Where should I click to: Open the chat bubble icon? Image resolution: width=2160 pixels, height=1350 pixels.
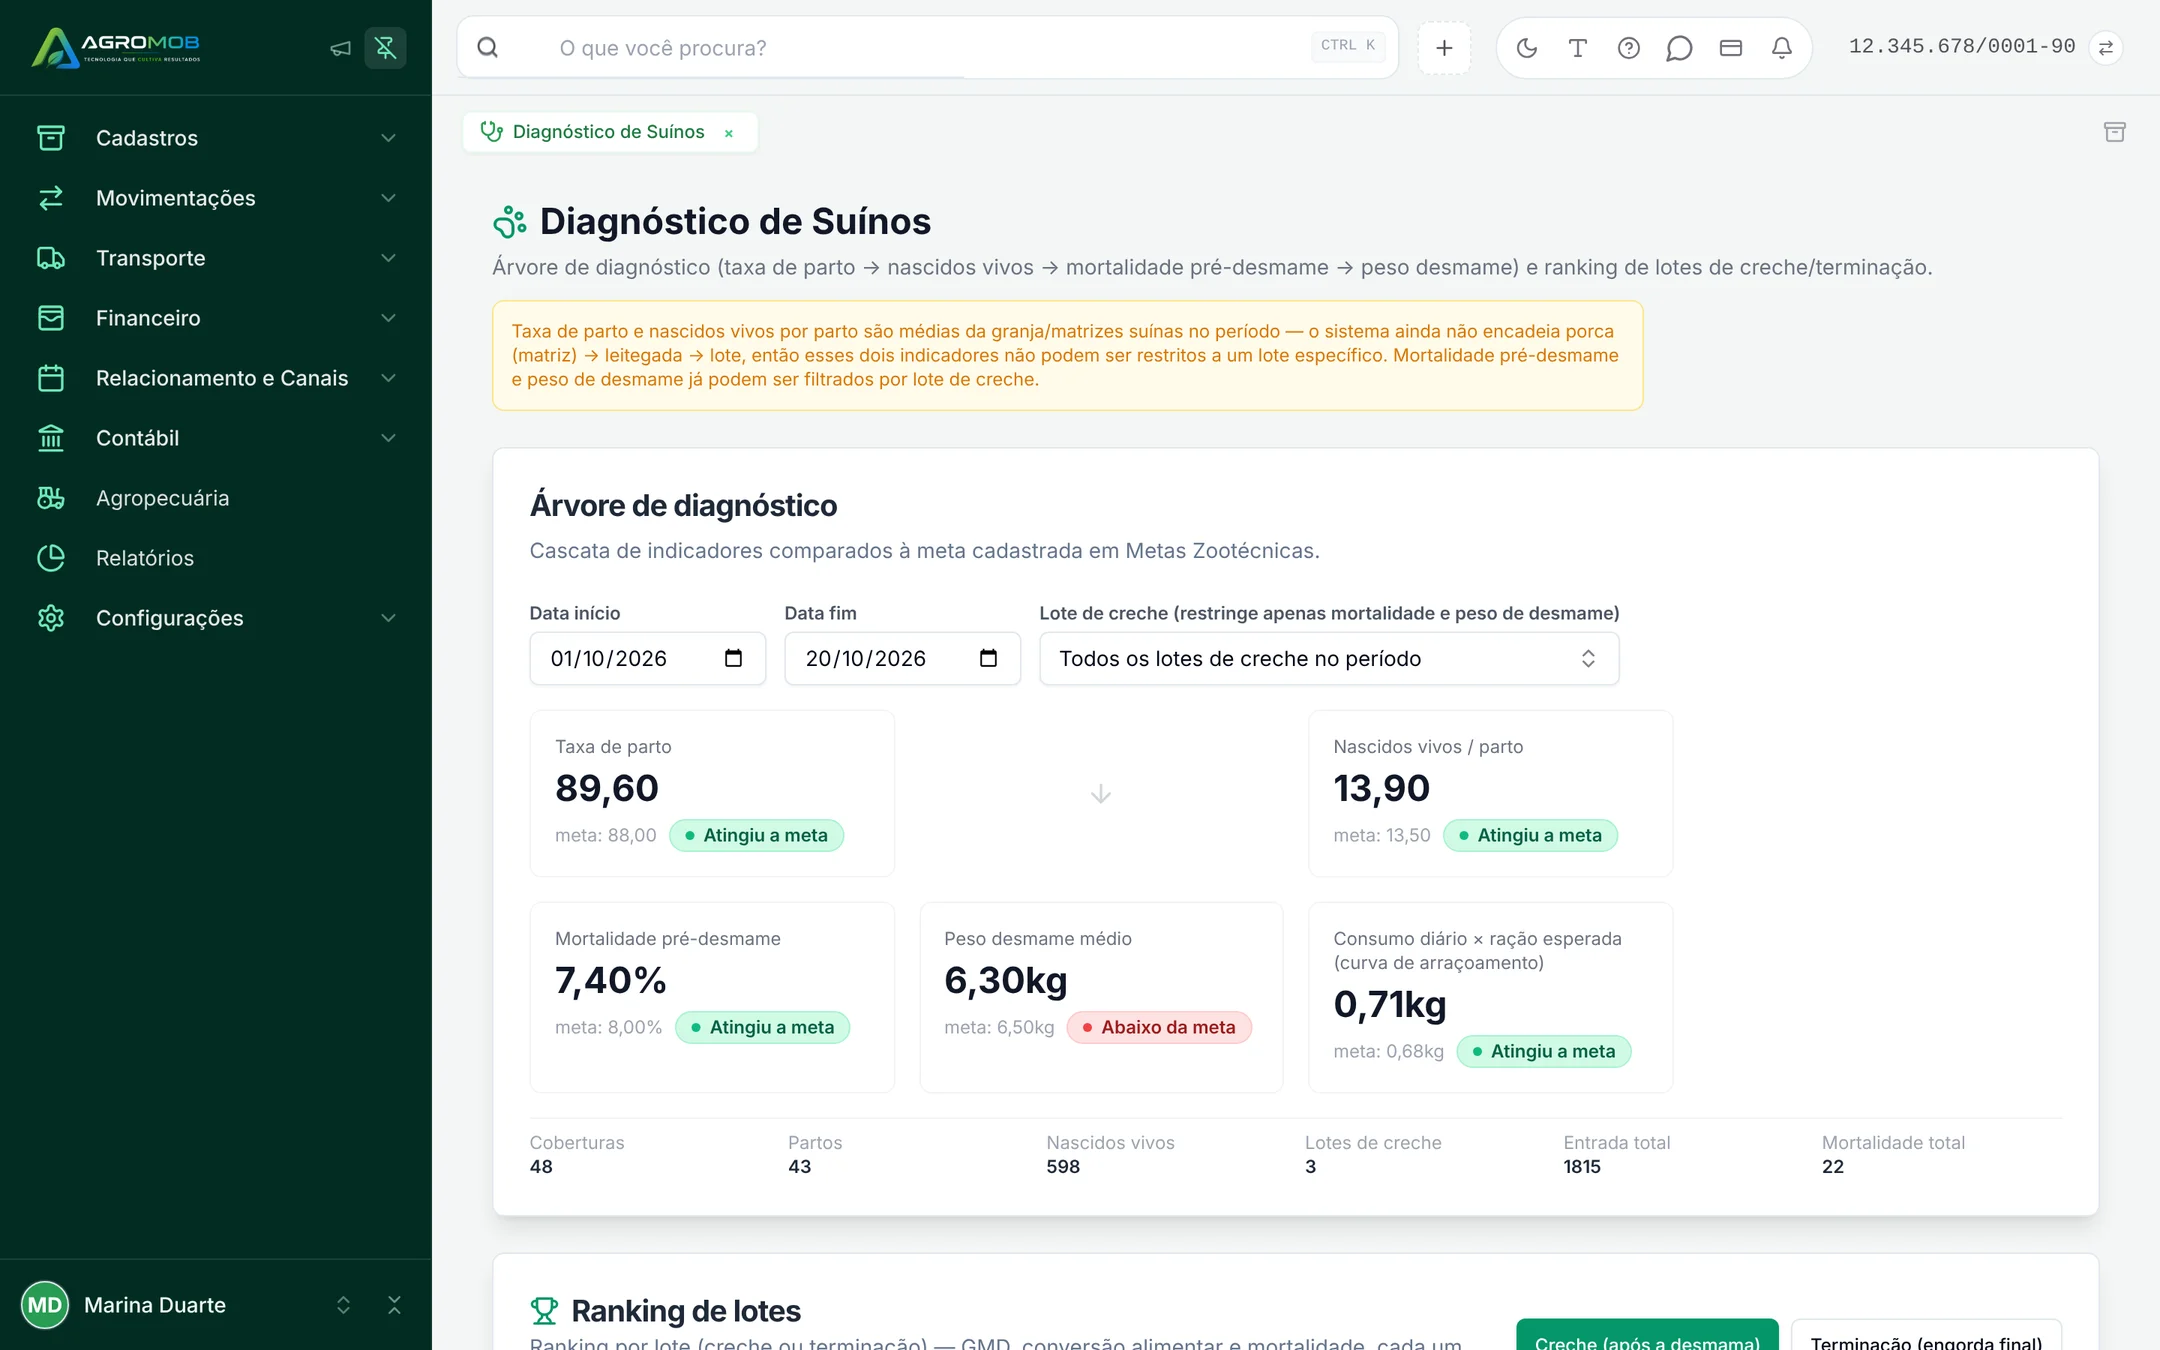coord(1679,47)
